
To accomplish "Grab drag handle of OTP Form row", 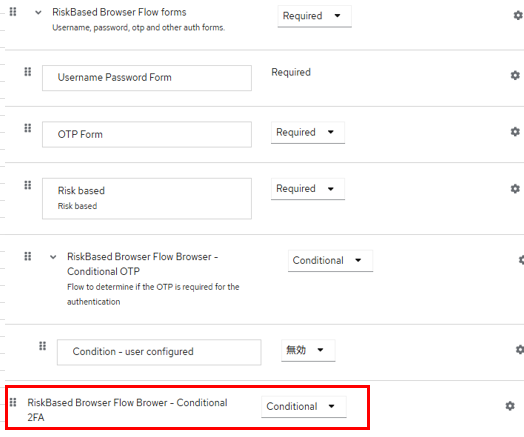I will click(x=28, y=128).
